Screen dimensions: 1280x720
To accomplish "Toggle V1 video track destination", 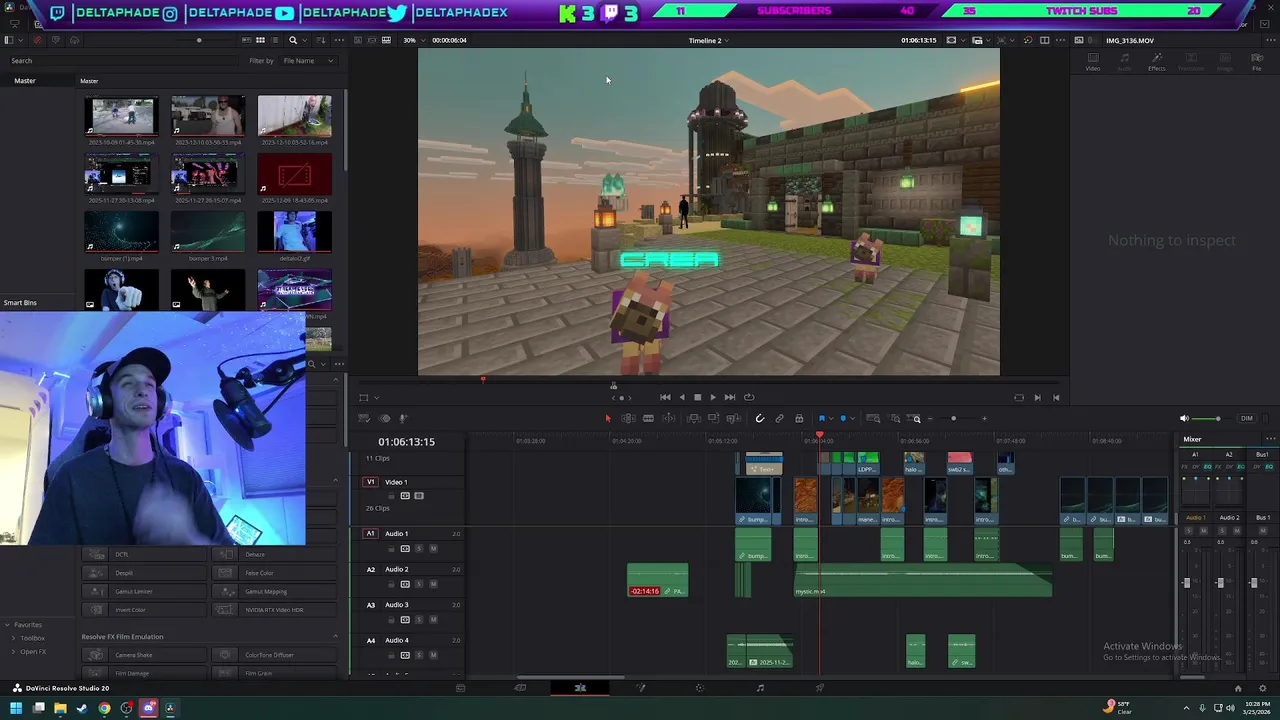I will tap(371, 482).
